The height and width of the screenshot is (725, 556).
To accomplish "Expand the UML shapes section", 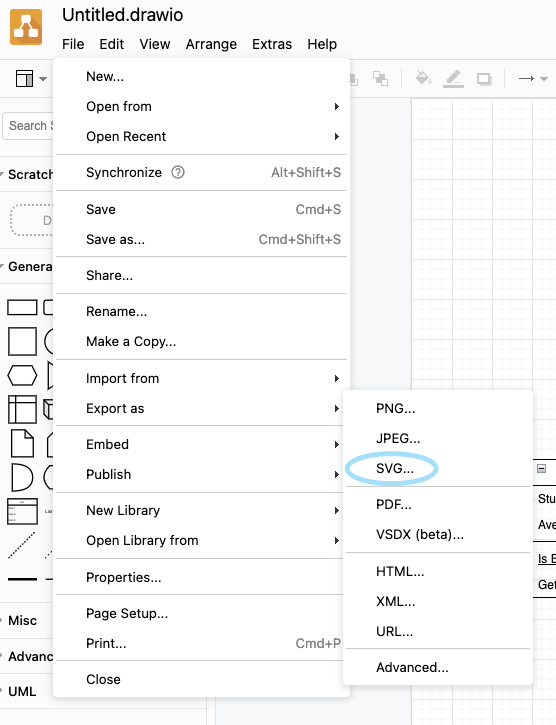I will [22, 692].
